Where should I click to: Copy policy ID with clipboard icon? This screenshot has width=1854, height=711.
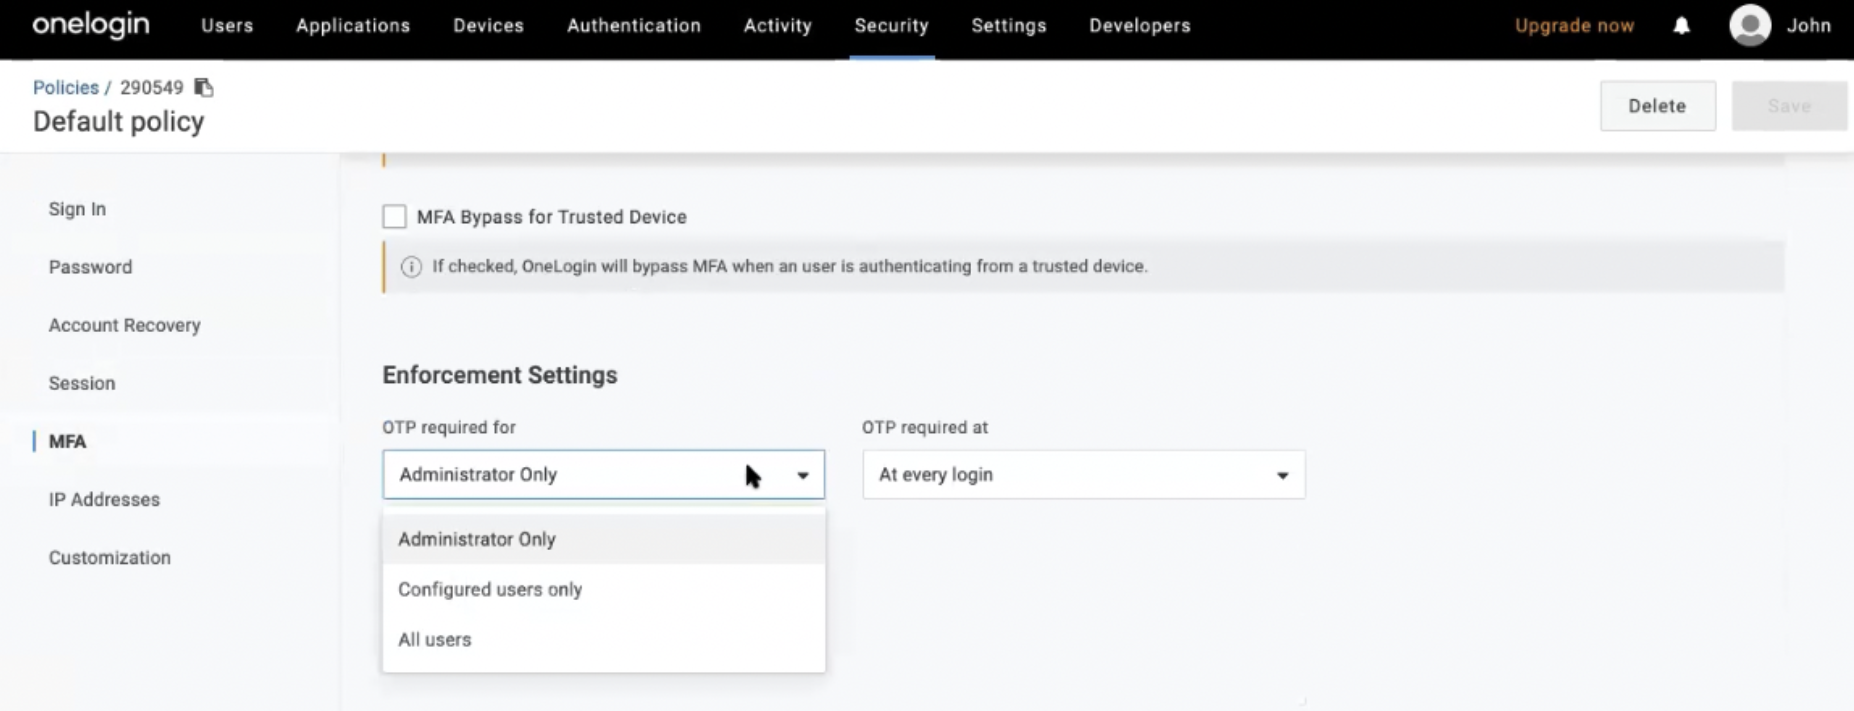point(204,88)
